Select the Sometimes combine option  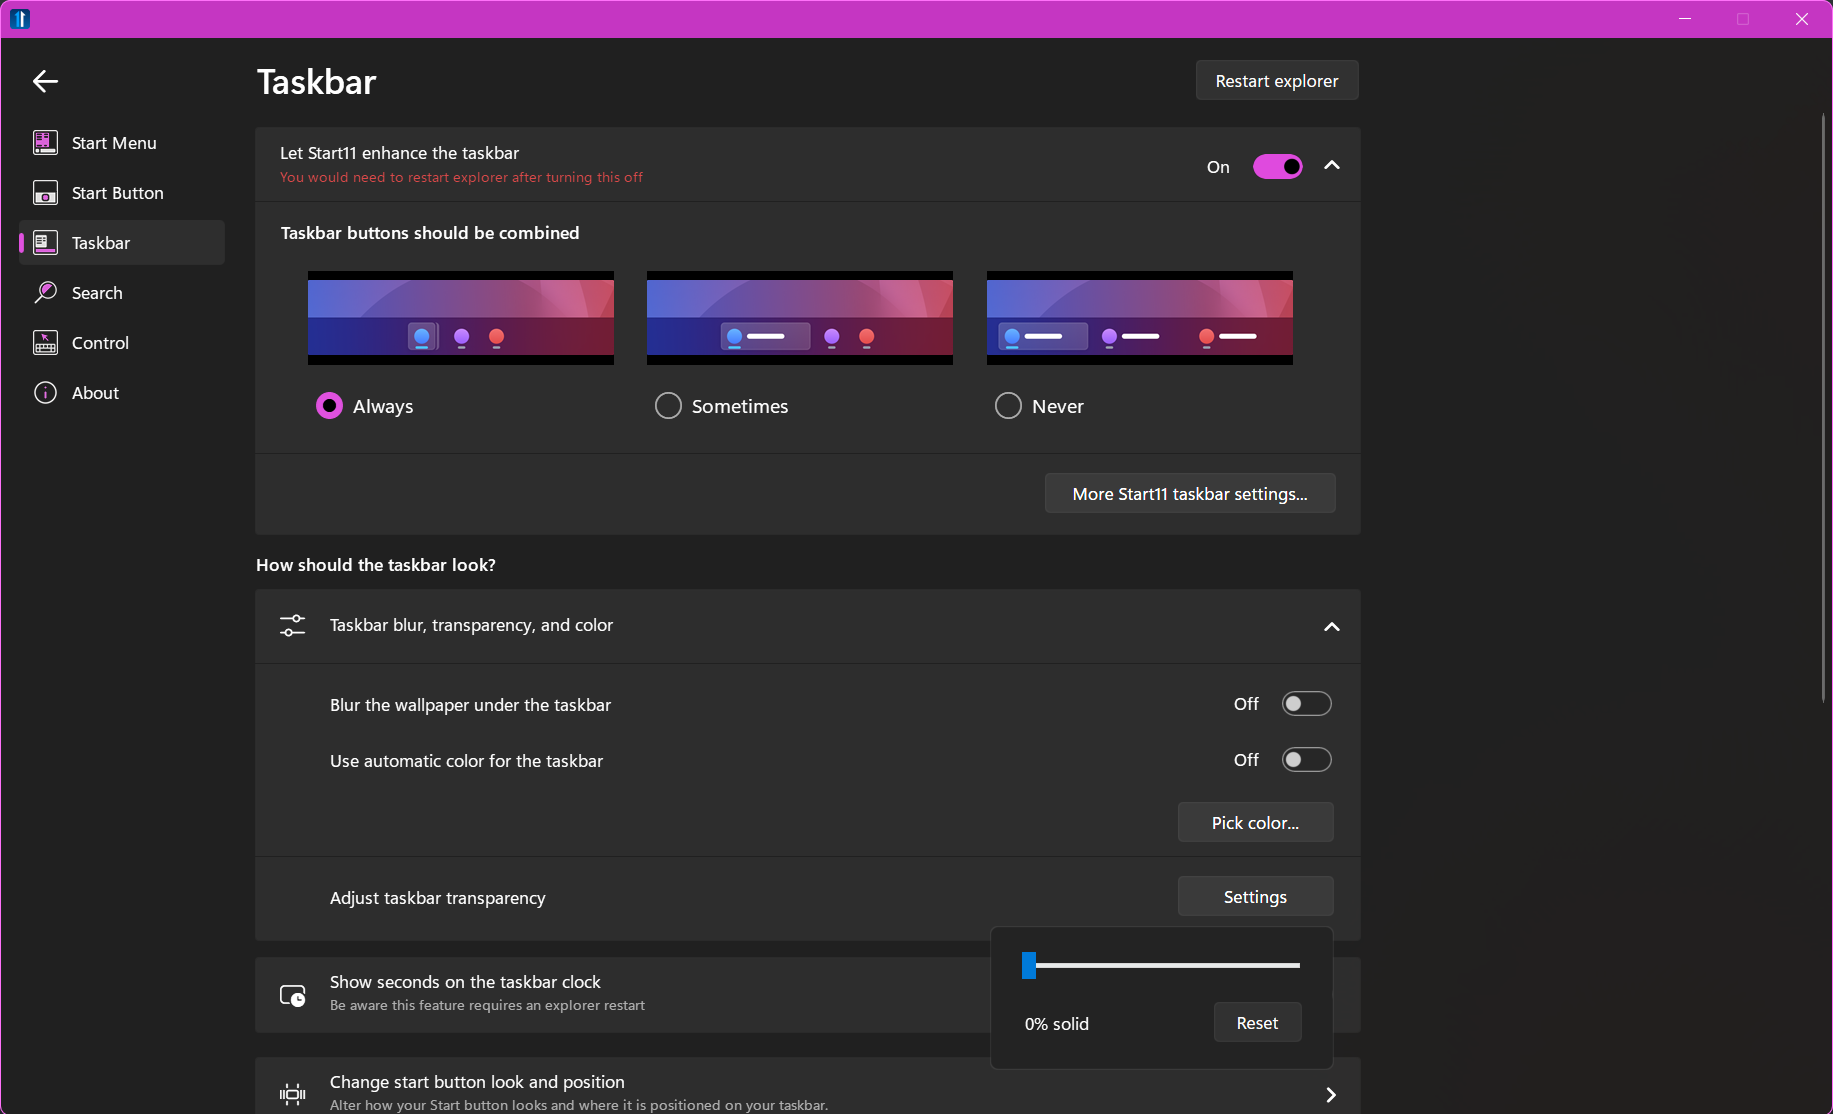coord(668,406)
